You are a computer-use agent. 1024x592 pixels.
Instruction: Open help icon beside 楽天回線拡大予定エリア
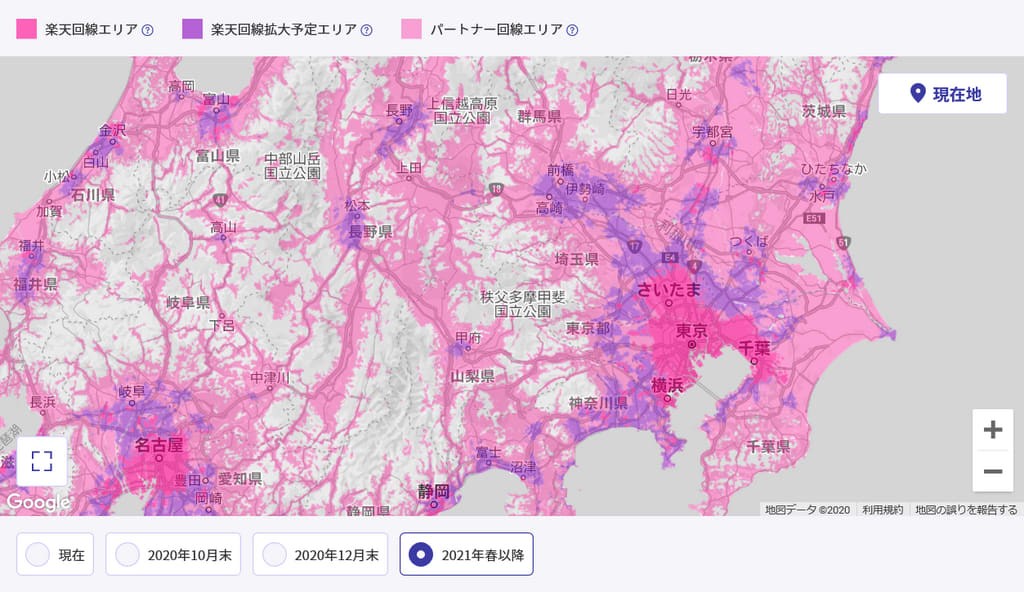click(367, 30)
